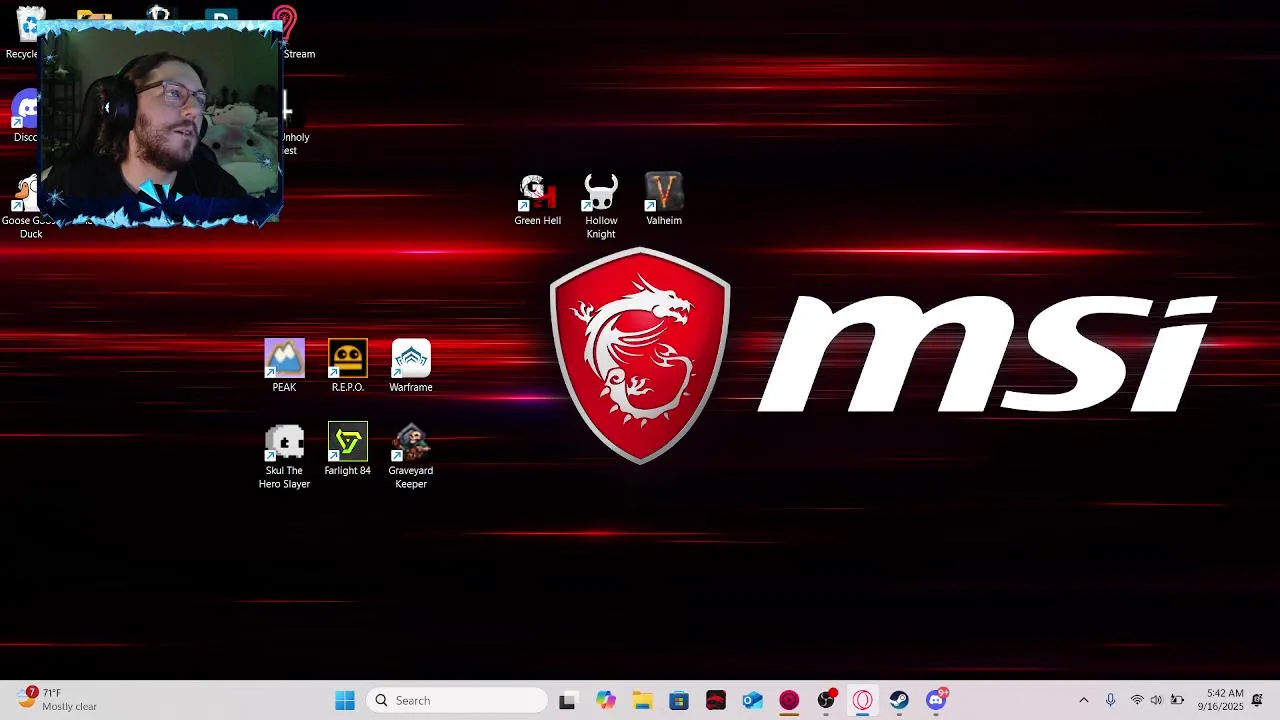Select the Goose Goose Duck icon
Image resolution: width=1280 pixels, height=720 pixels.
[24, 207]
